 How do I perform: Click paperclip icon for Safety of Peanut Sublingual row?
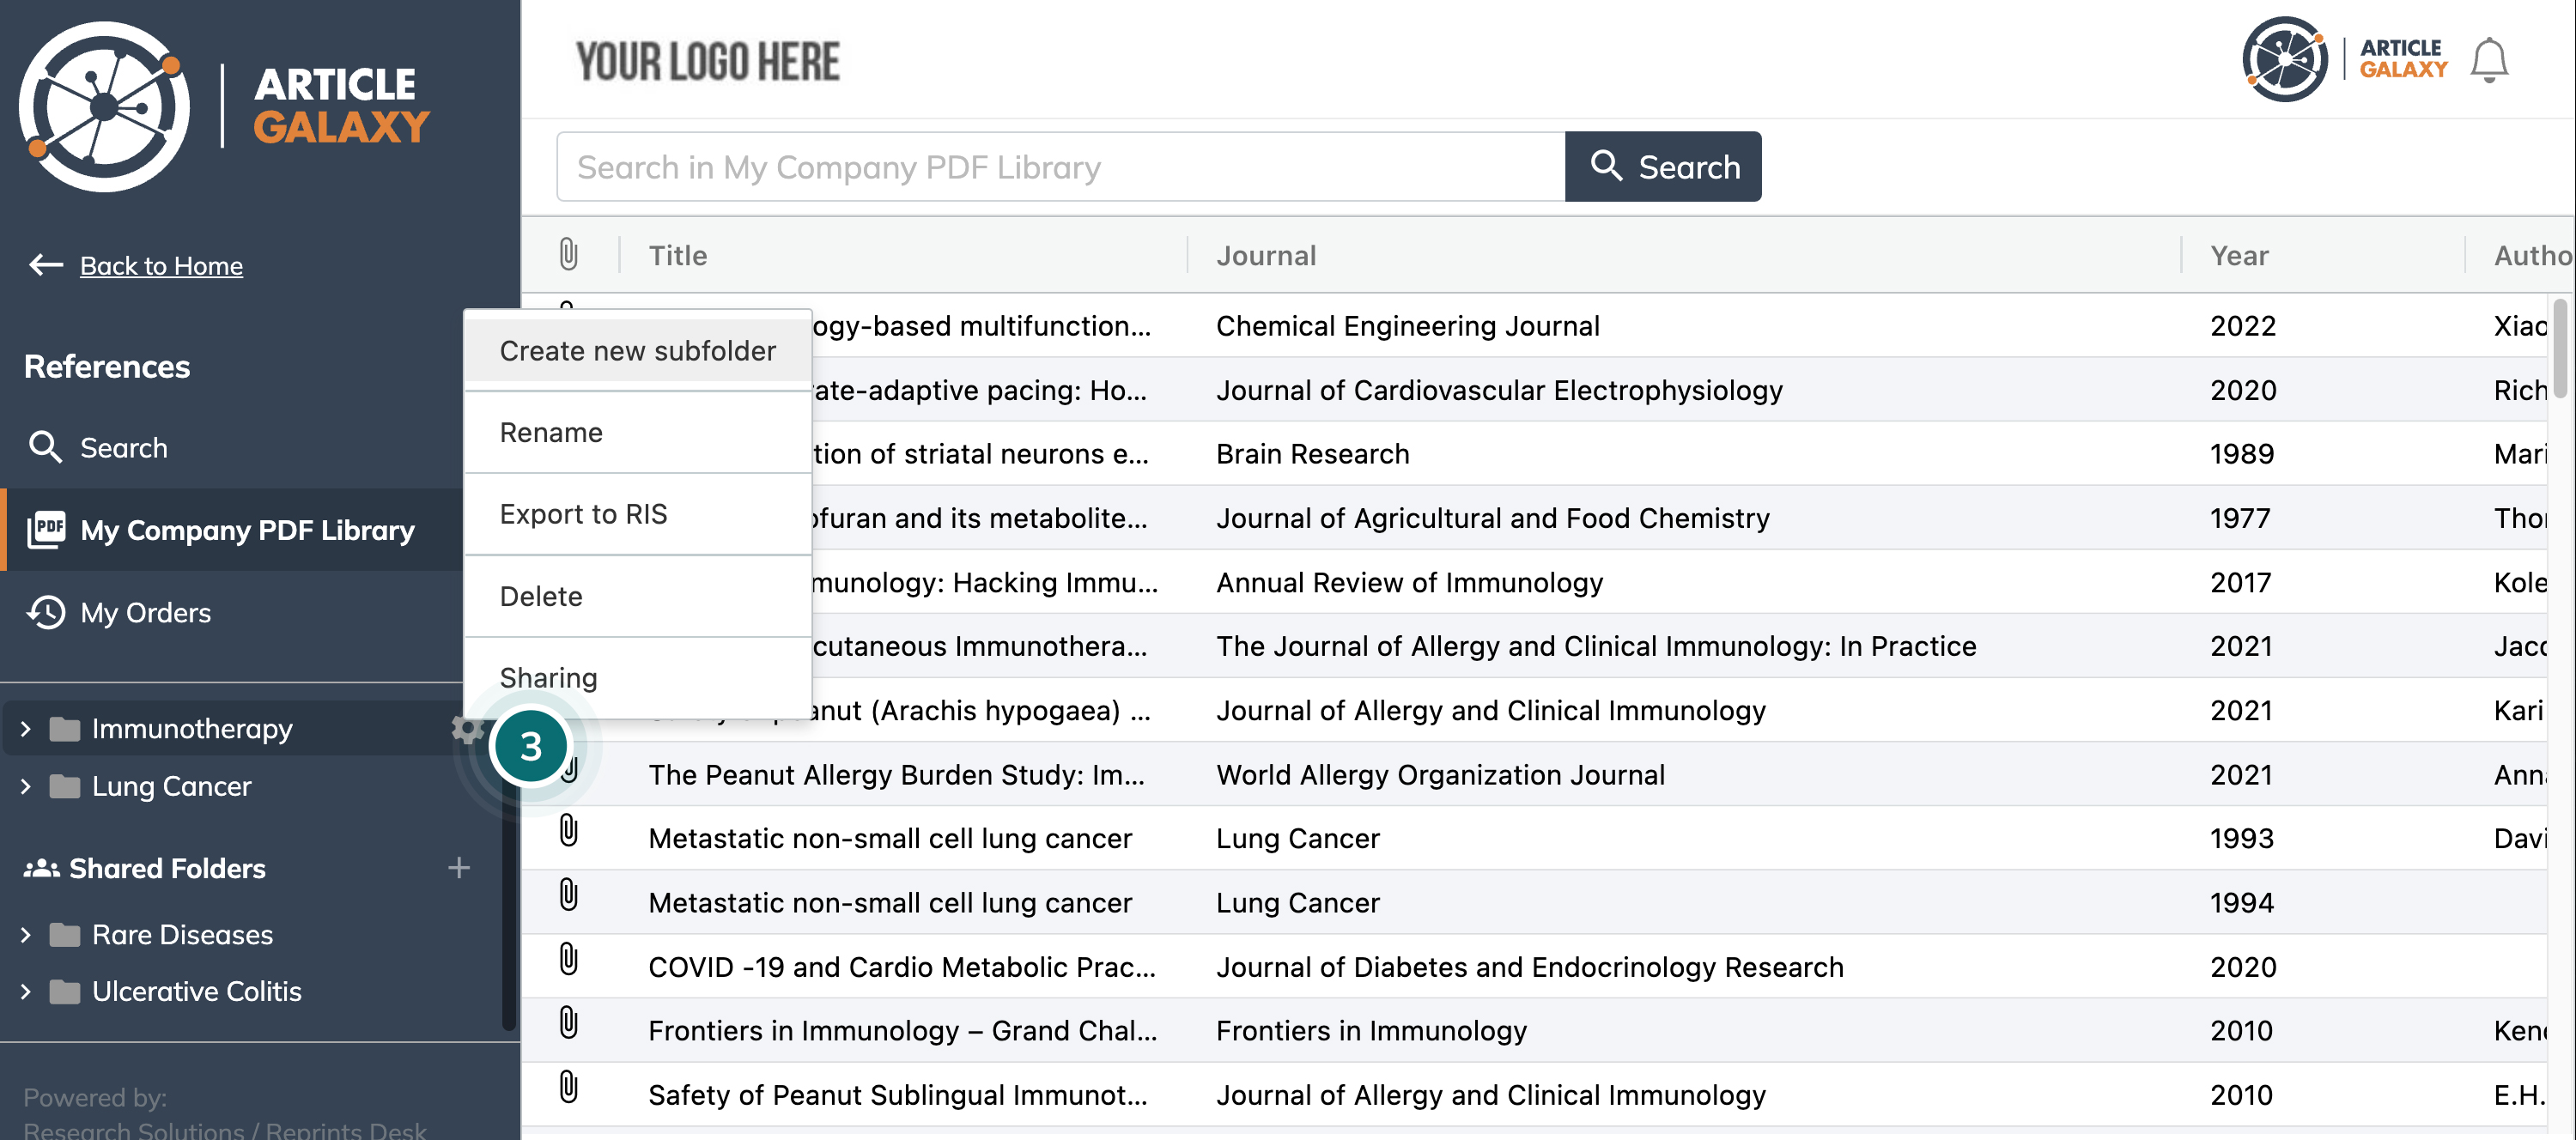tap(568, 1087)
